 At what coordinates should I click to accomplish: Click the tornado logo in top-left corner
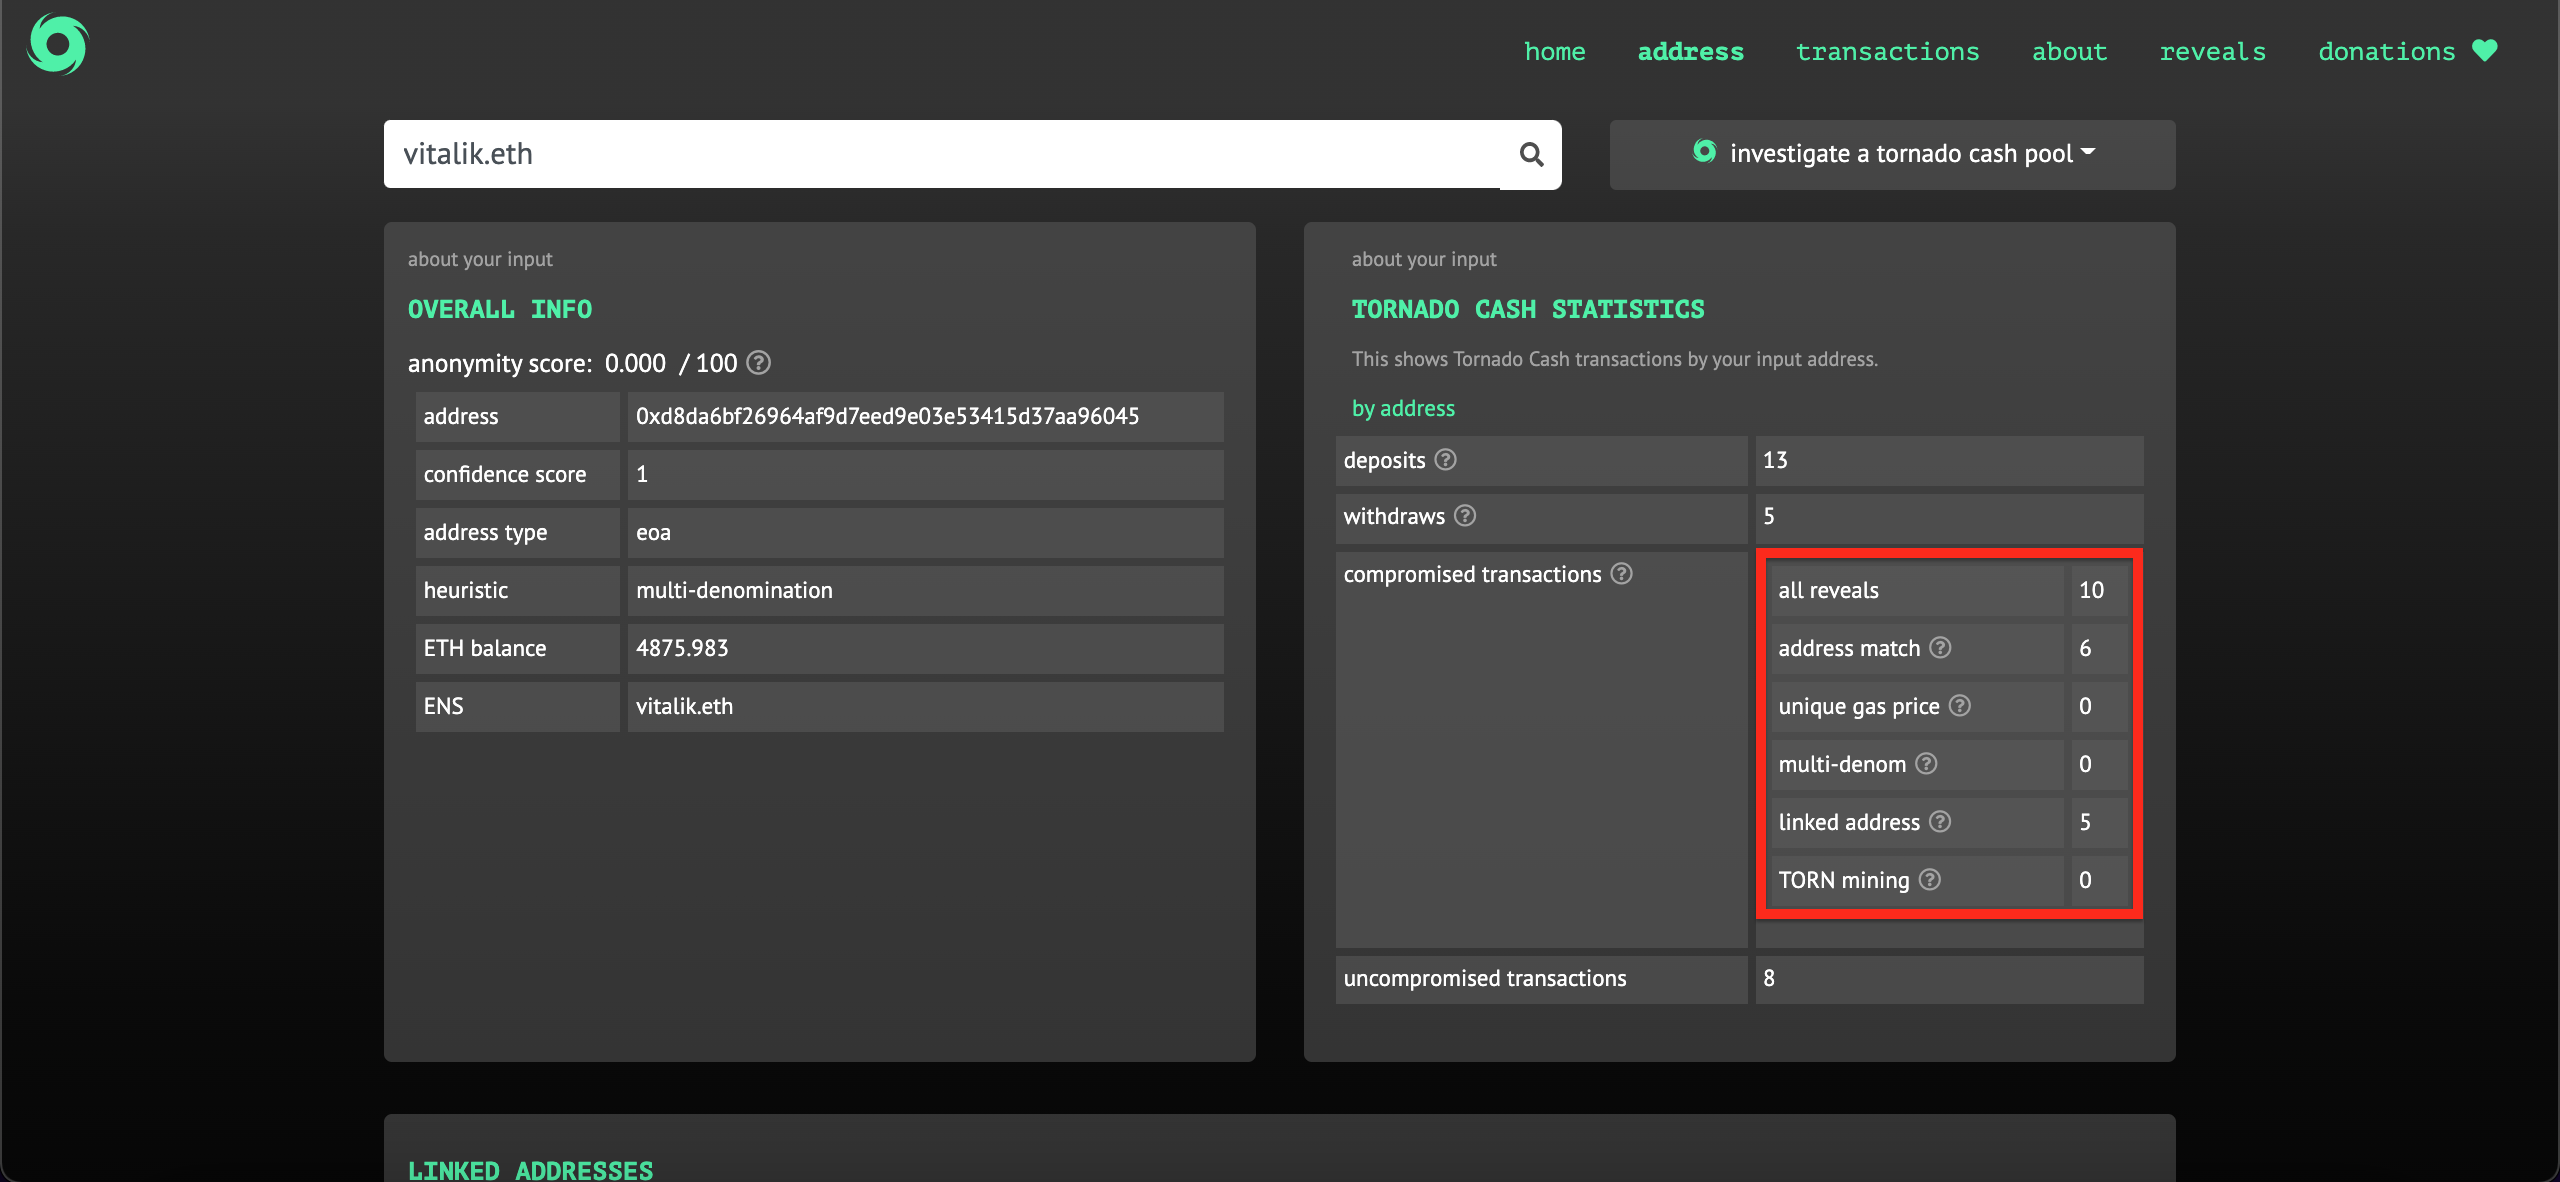point(58,45)
